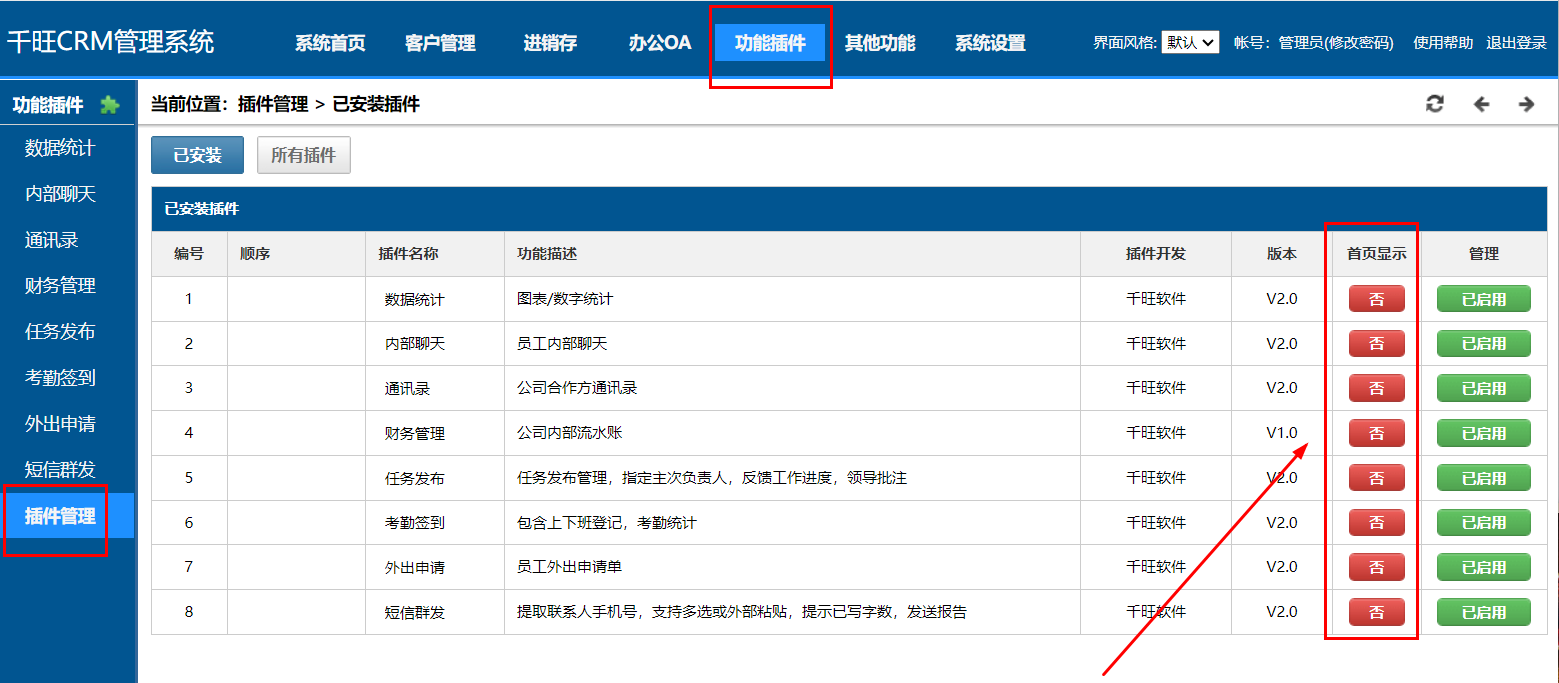This screenshot has height=683, width=1559.
Task: Open 使用帮助 help link
Action: tap(1443, 43)
